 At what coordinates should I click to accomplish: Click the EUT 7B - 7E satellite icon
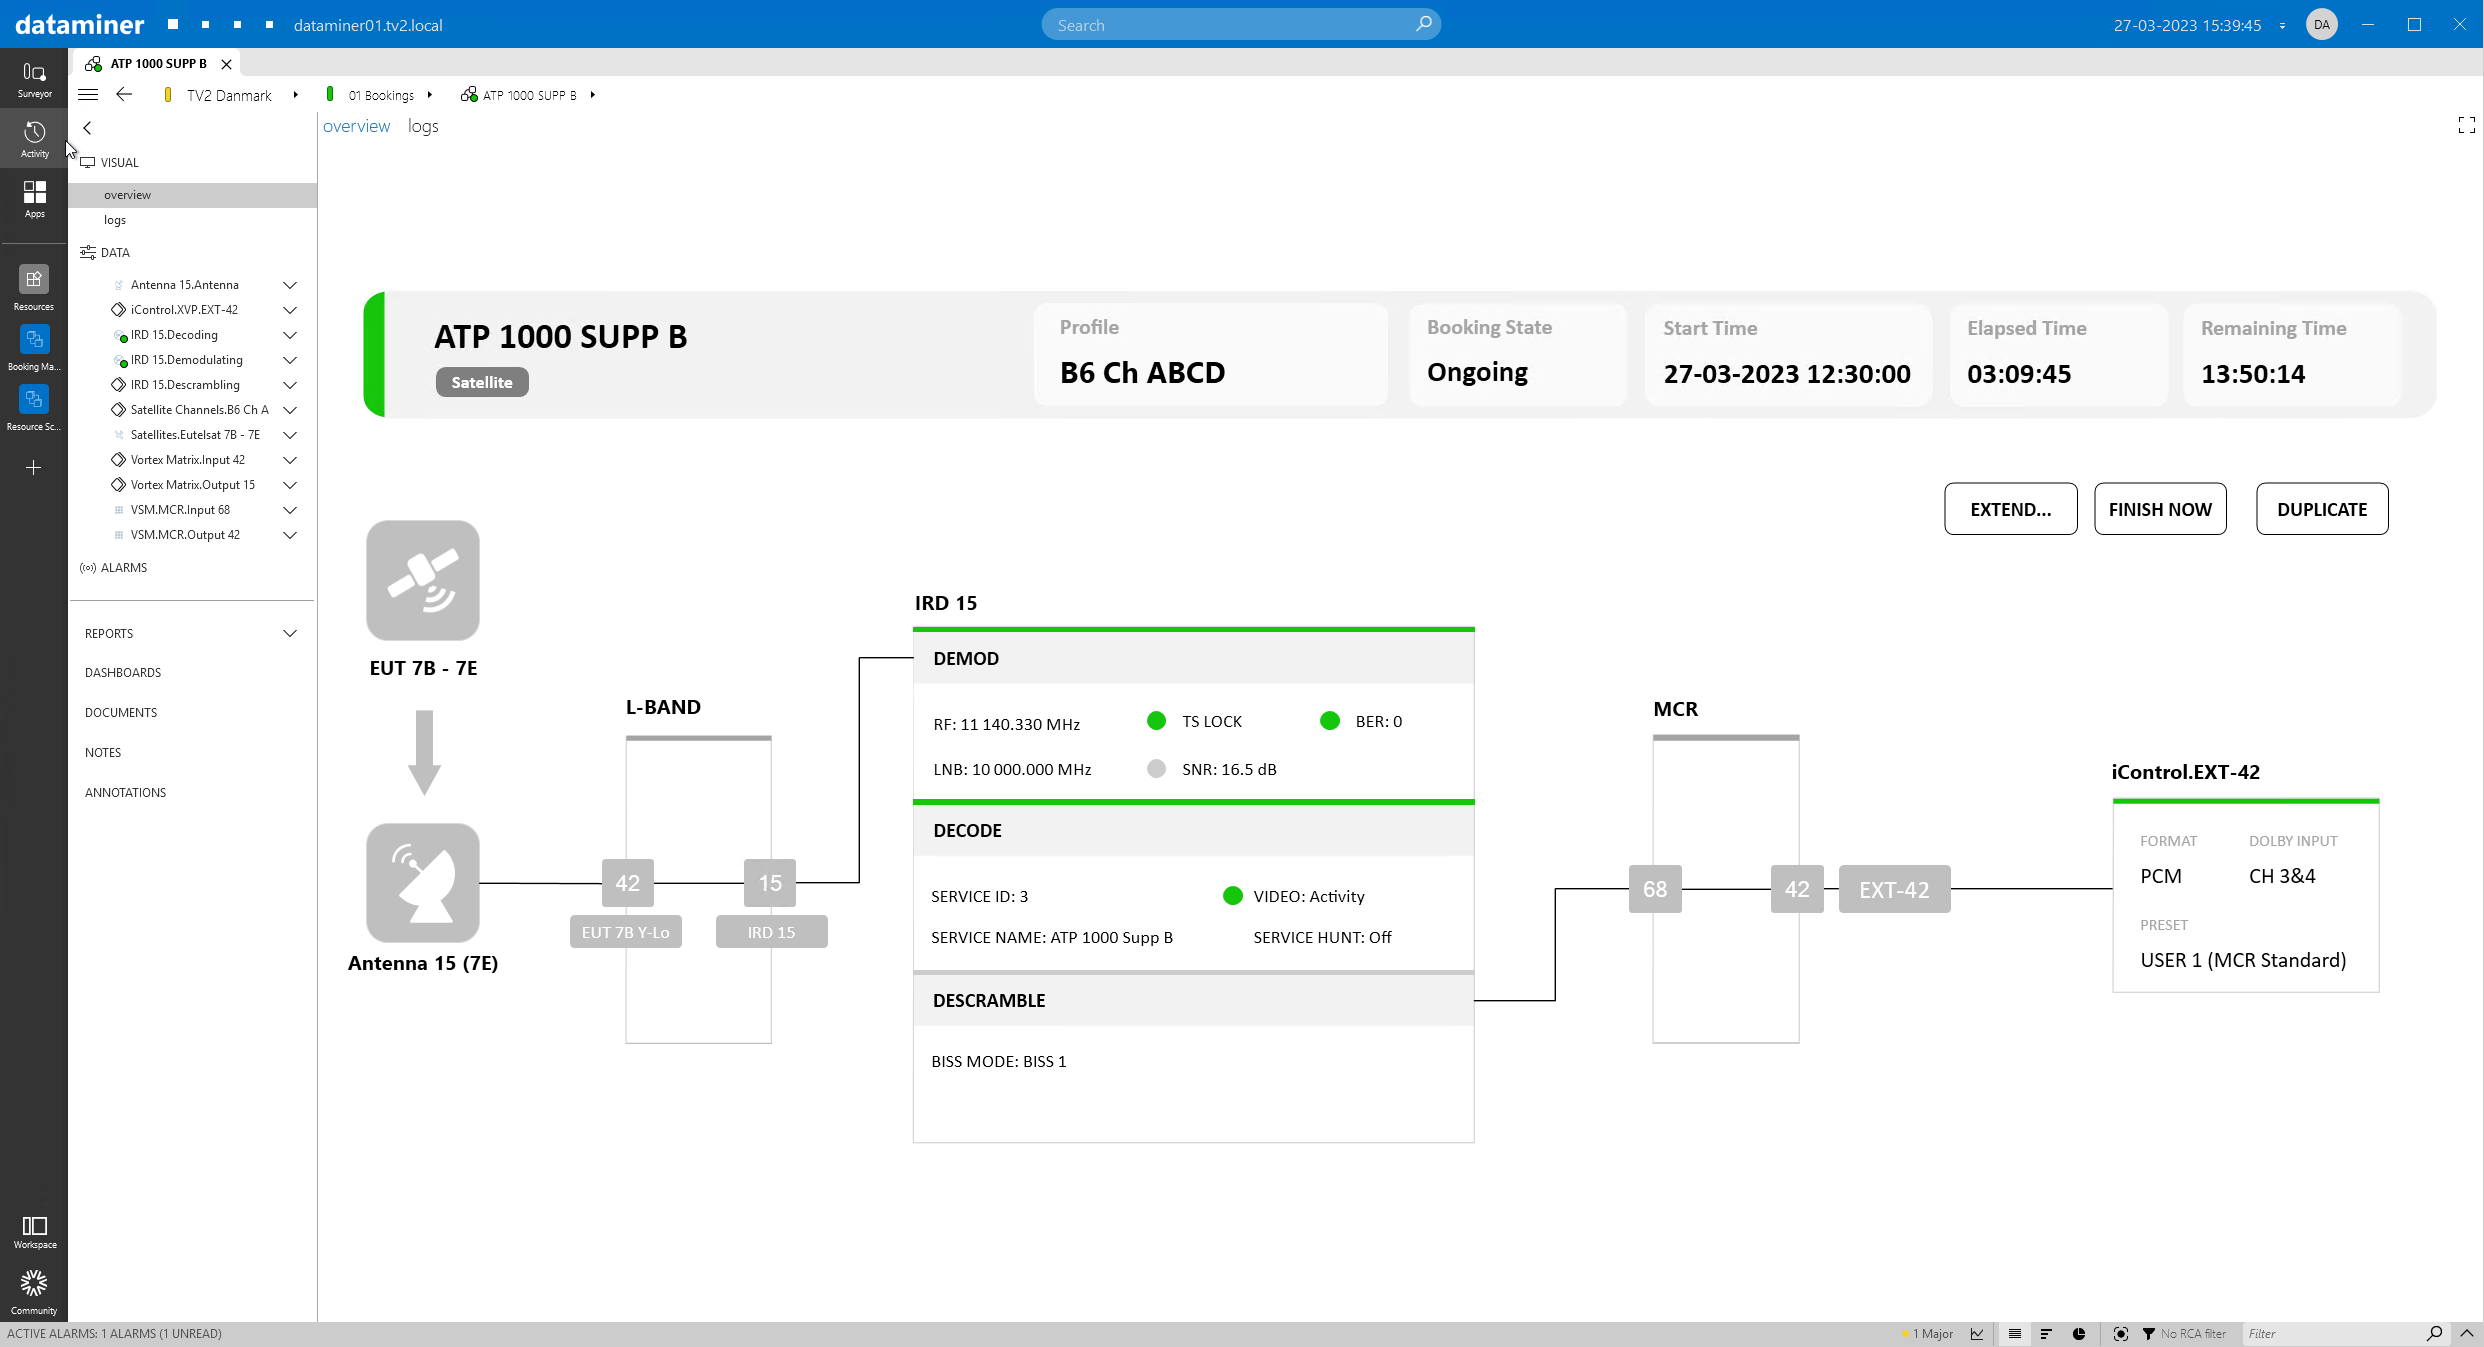point(423,580)
